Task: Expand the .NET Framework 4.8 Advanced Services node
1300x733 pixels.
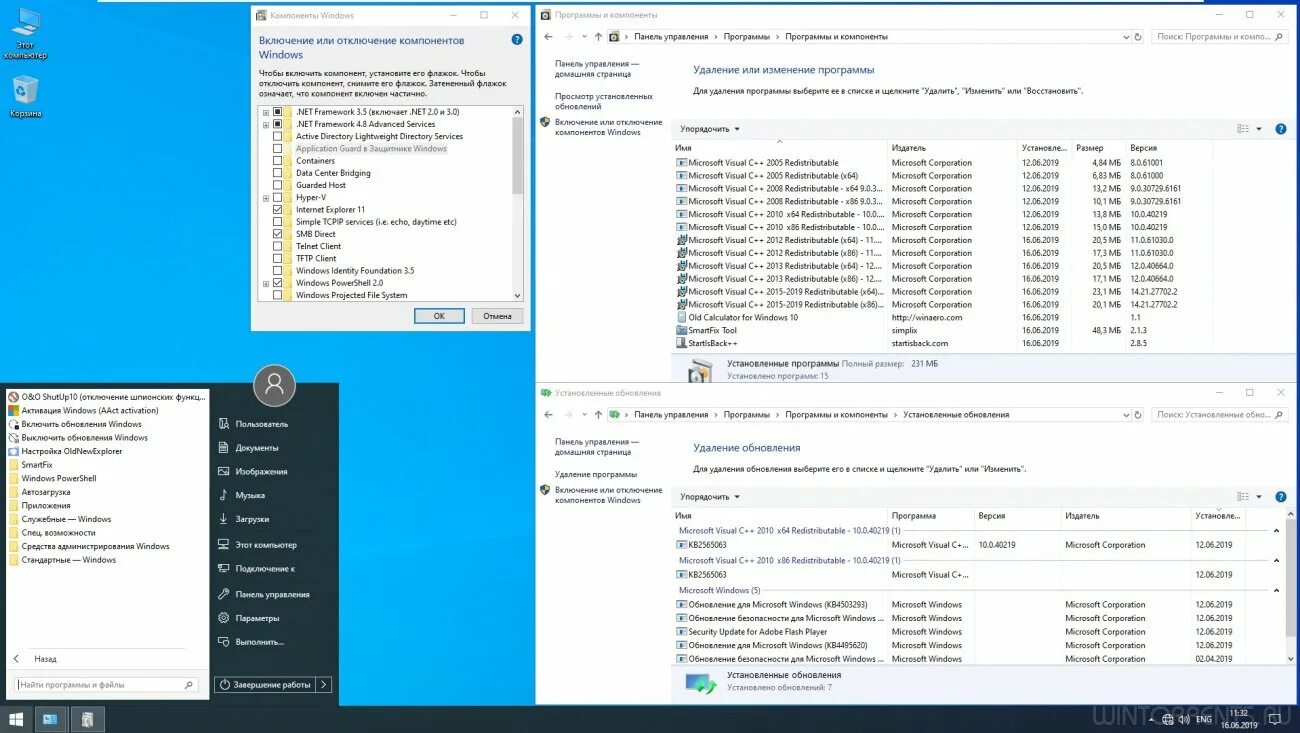Action: tap(266, 124)
